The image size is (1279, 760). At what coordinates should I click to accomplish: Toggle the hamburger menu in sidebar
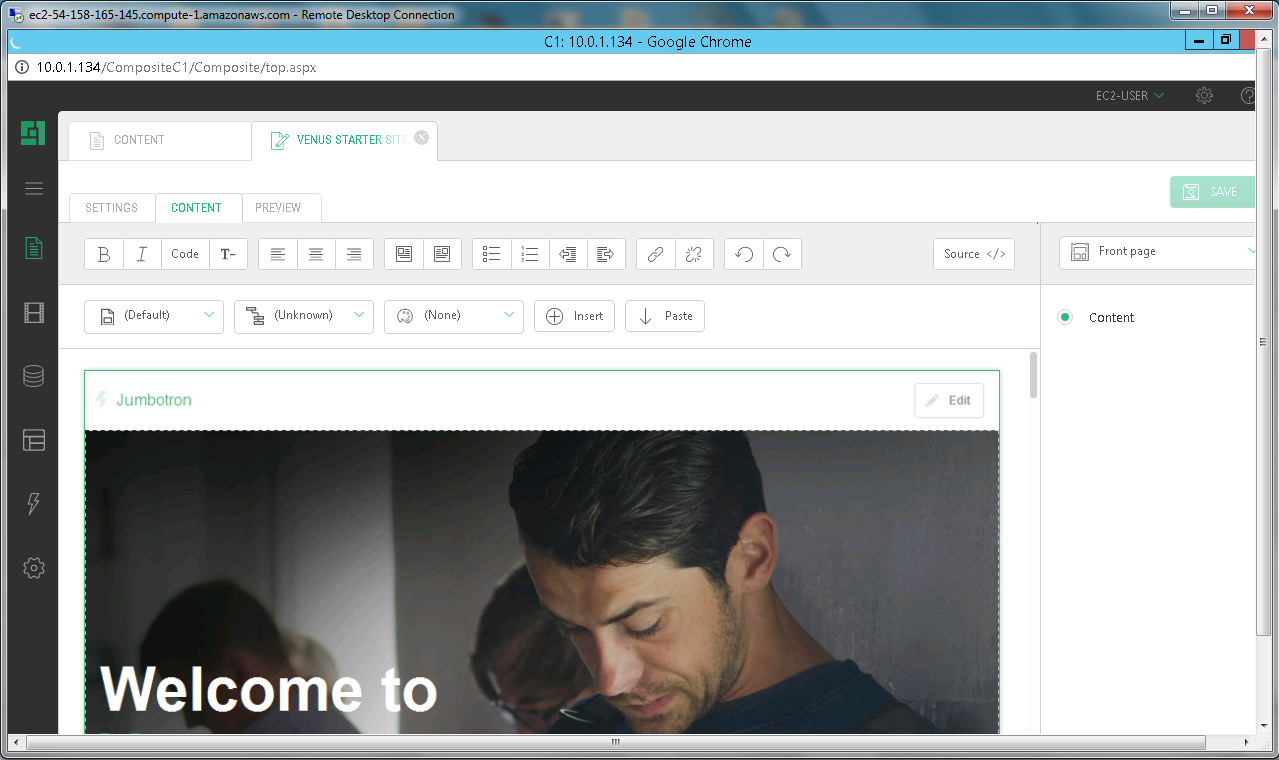[33, 188]
